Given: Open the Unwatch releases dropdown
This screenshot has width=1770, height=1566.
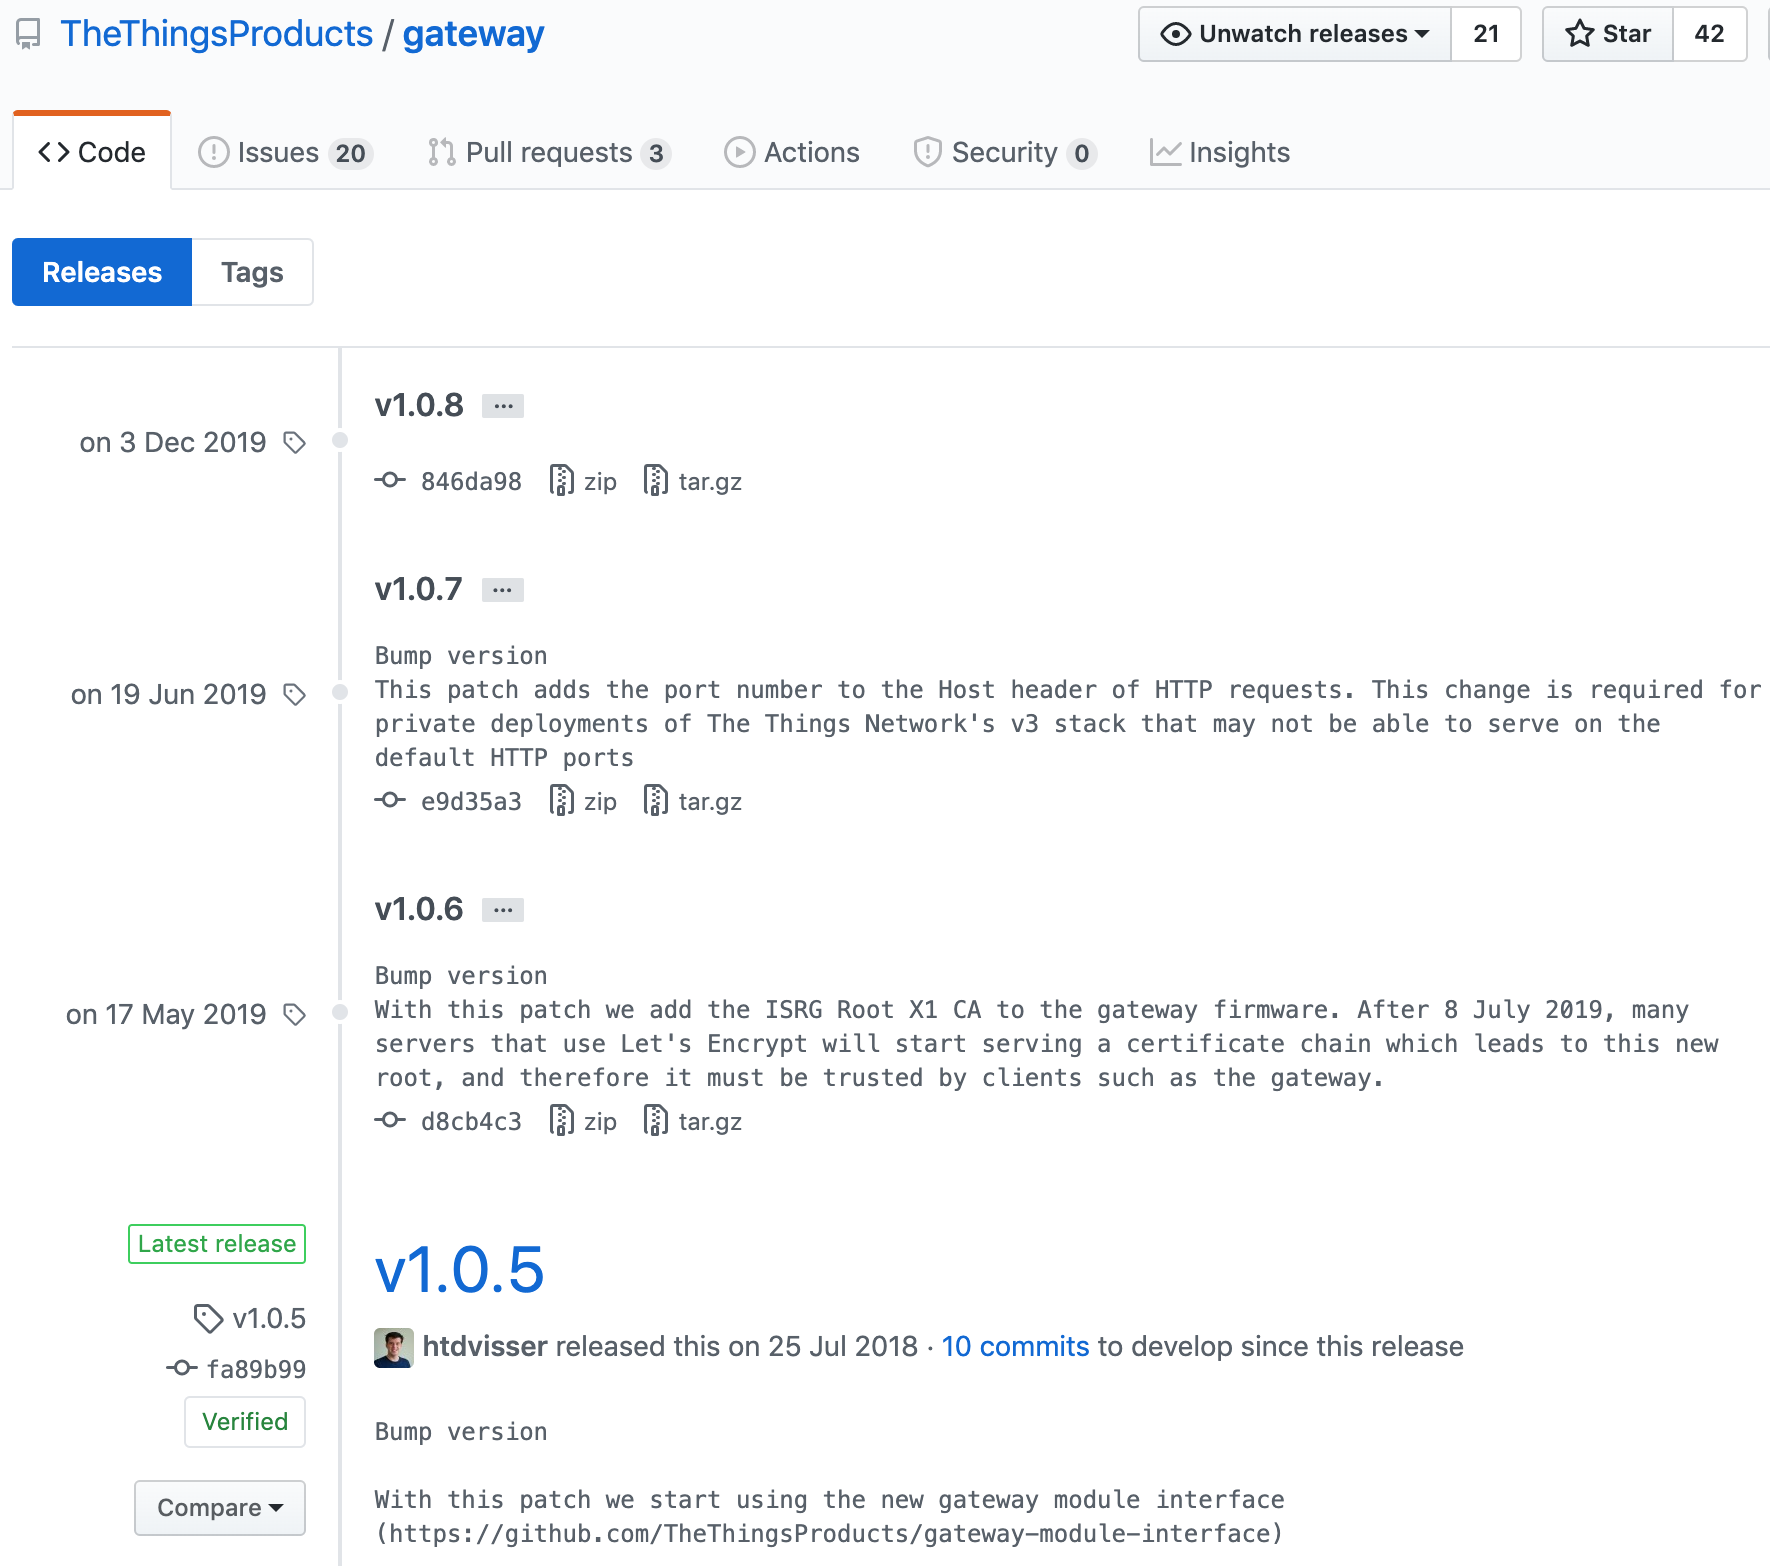Looking at the screenshot, I should pyautogui.click(x=1295, y=34).
